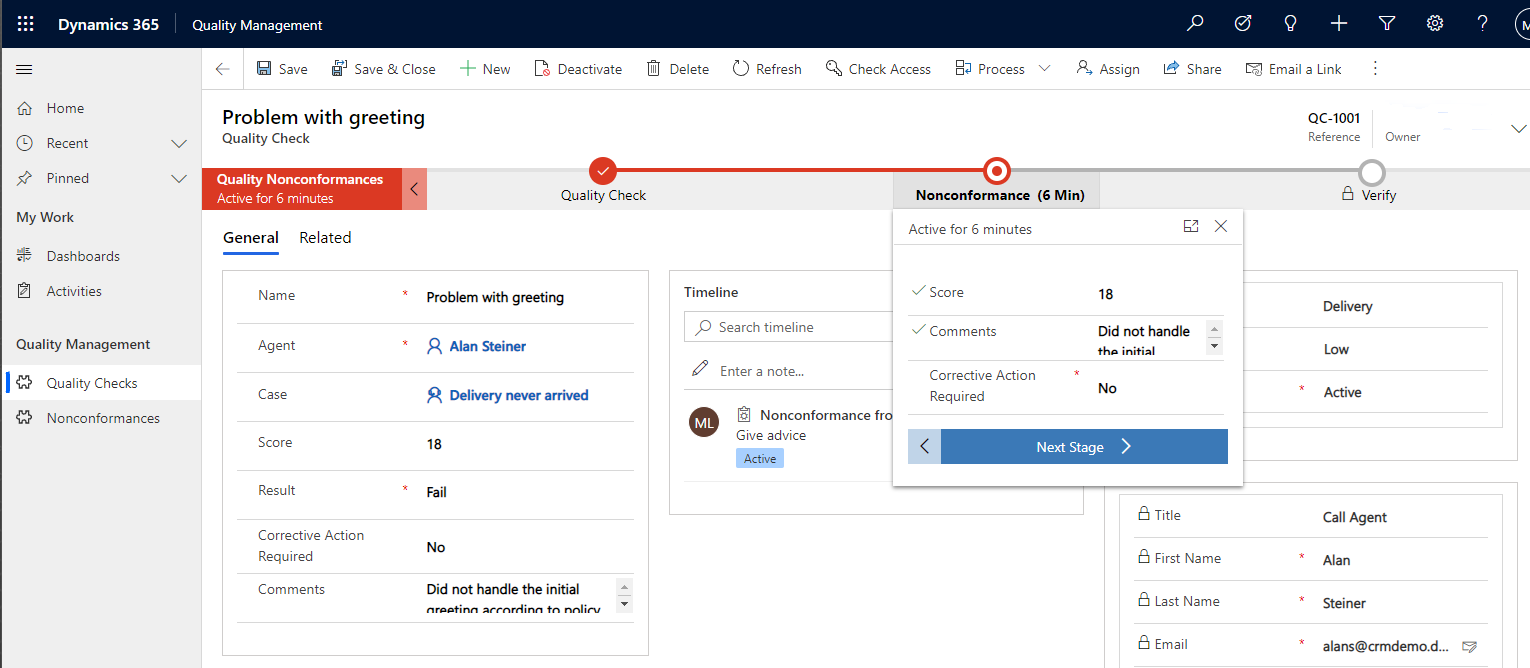The width and height of the screenshot is (1530, 668).
Task: Collapse the site map hamburger menu
Action: [x=25, y=69]
